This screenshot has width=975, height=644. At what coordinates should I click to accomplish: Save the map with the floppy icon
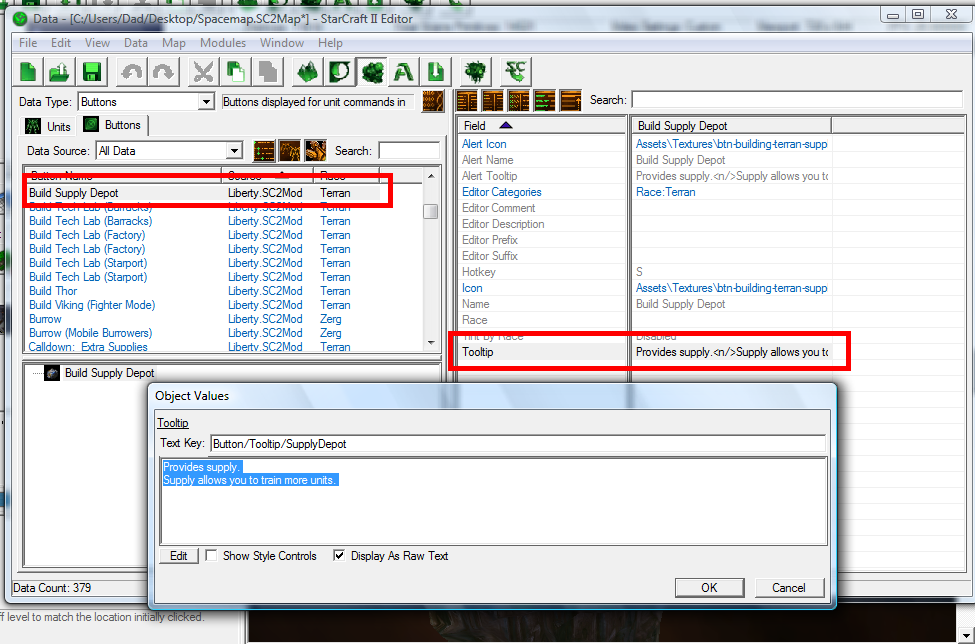click(92, 72)
